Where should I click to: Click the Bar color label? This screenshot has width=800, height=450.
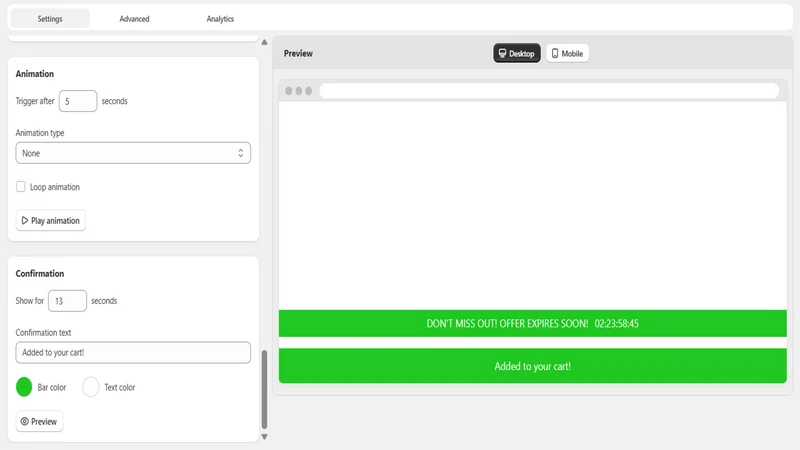tap(52, 387)
